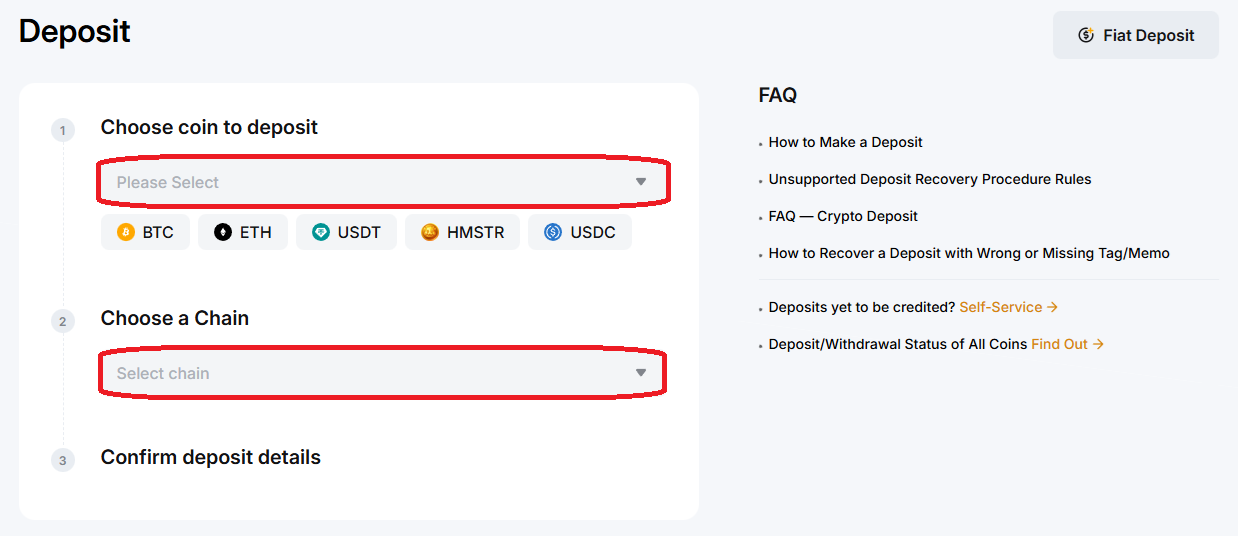Click the chain selector dropdown arrow

641,373
